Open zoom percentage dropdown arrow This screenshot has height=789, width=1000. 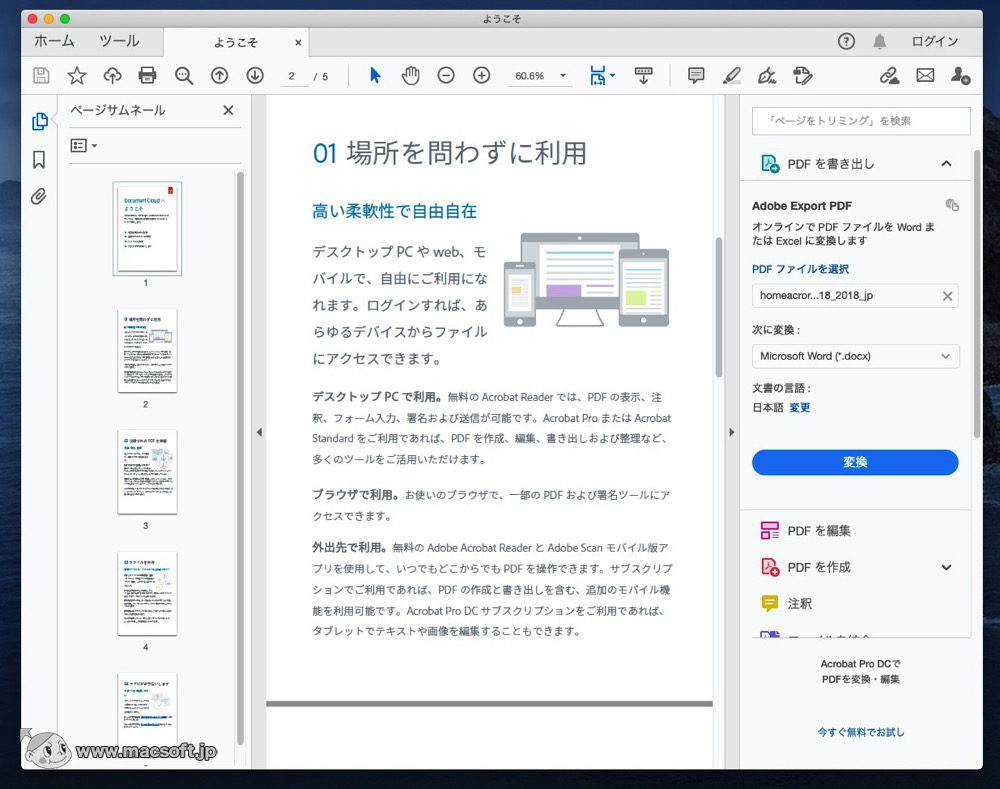[x=562, y=76]
